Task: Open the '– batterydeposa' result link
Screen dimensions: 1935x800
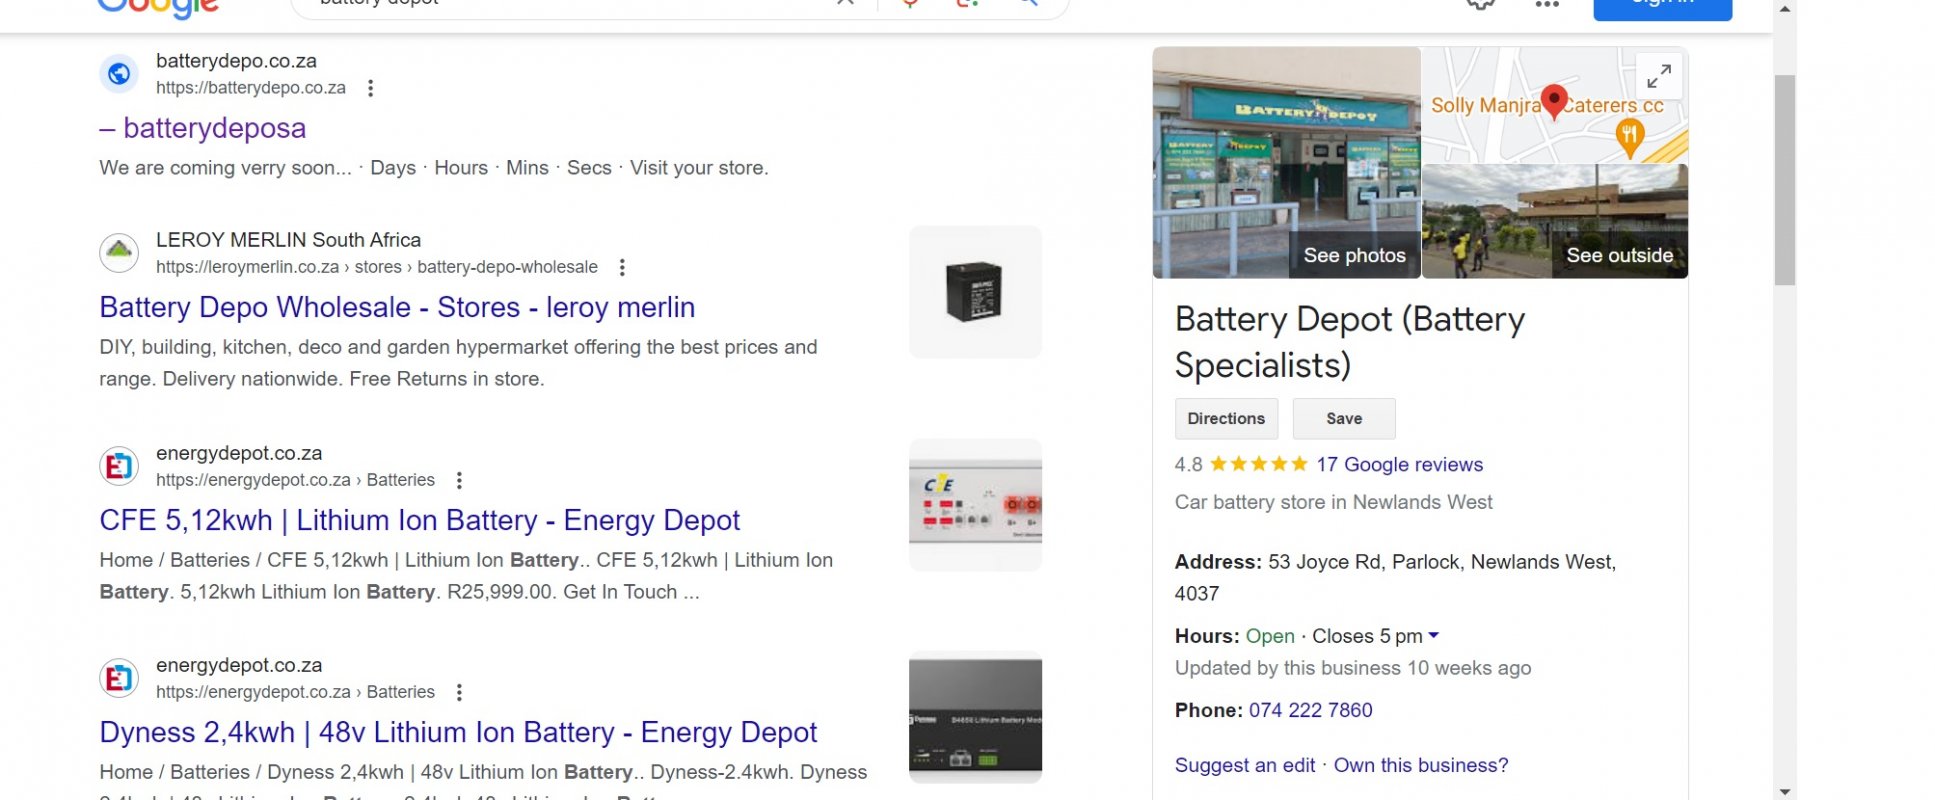Action: (x=203, y=128)
